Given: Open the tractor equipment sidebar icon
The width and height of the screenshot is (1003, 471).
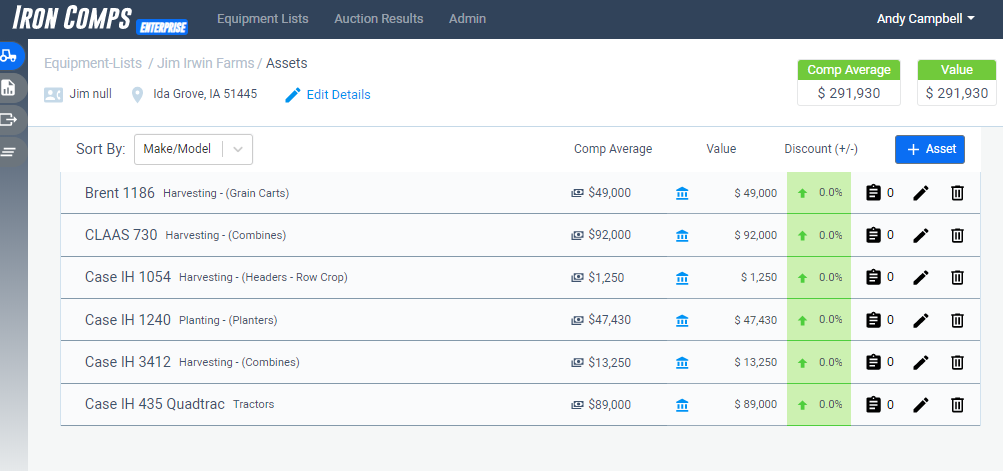Looking at the screenshot, I should tap(9, 56).
